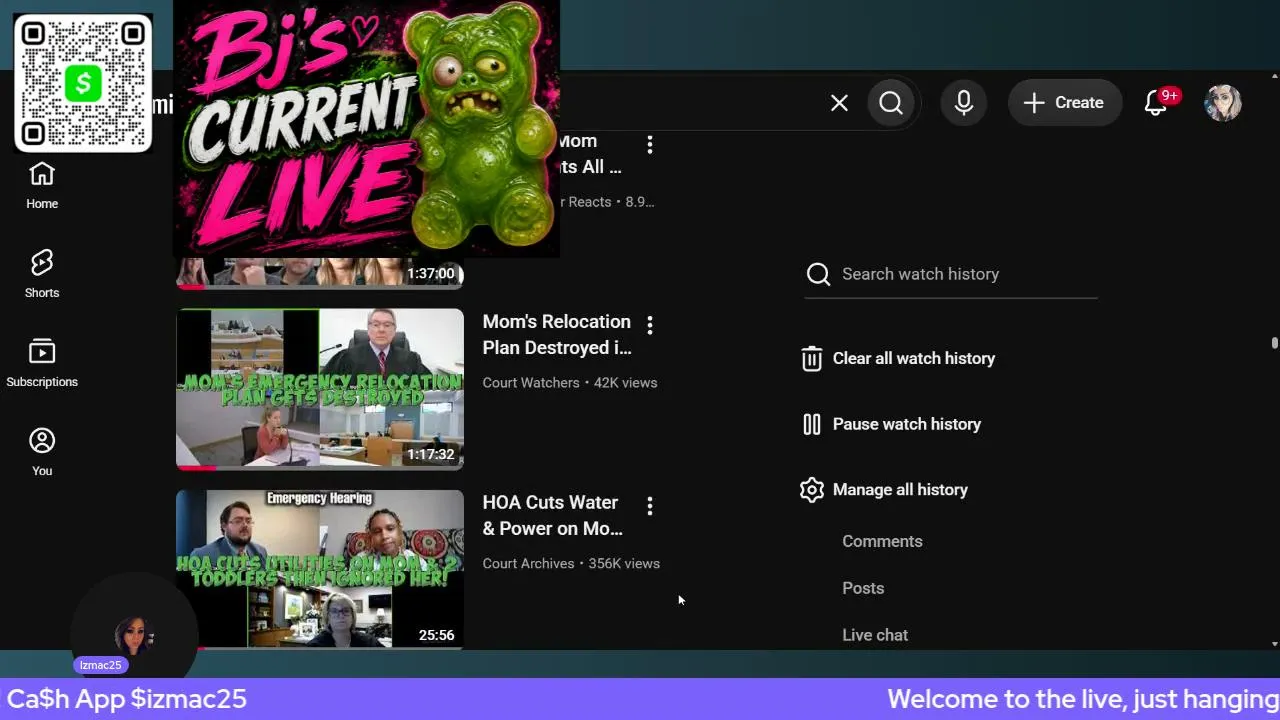Open options for HOA Cuts Water video
1280x720 pixels.
pyautogui.click(x=650, y=506)
